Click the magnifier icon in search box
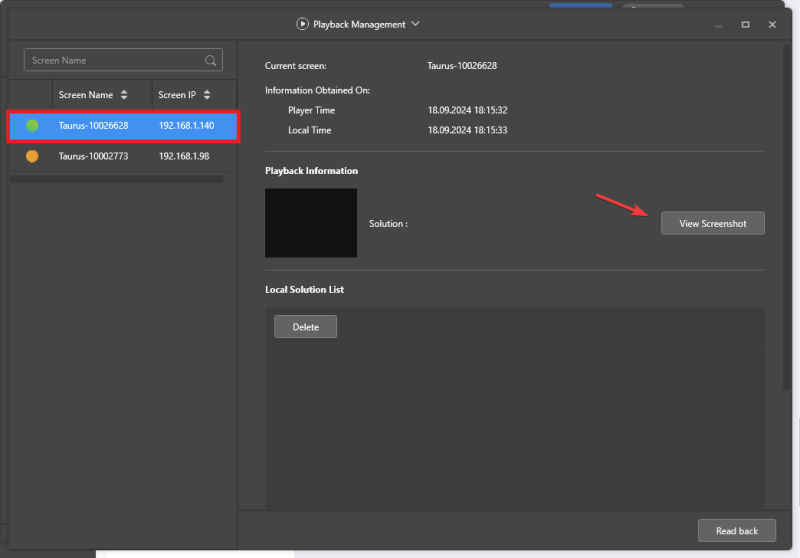Viewport: 800px width, 558px height. pyautogui.click(x=211, y=61)
